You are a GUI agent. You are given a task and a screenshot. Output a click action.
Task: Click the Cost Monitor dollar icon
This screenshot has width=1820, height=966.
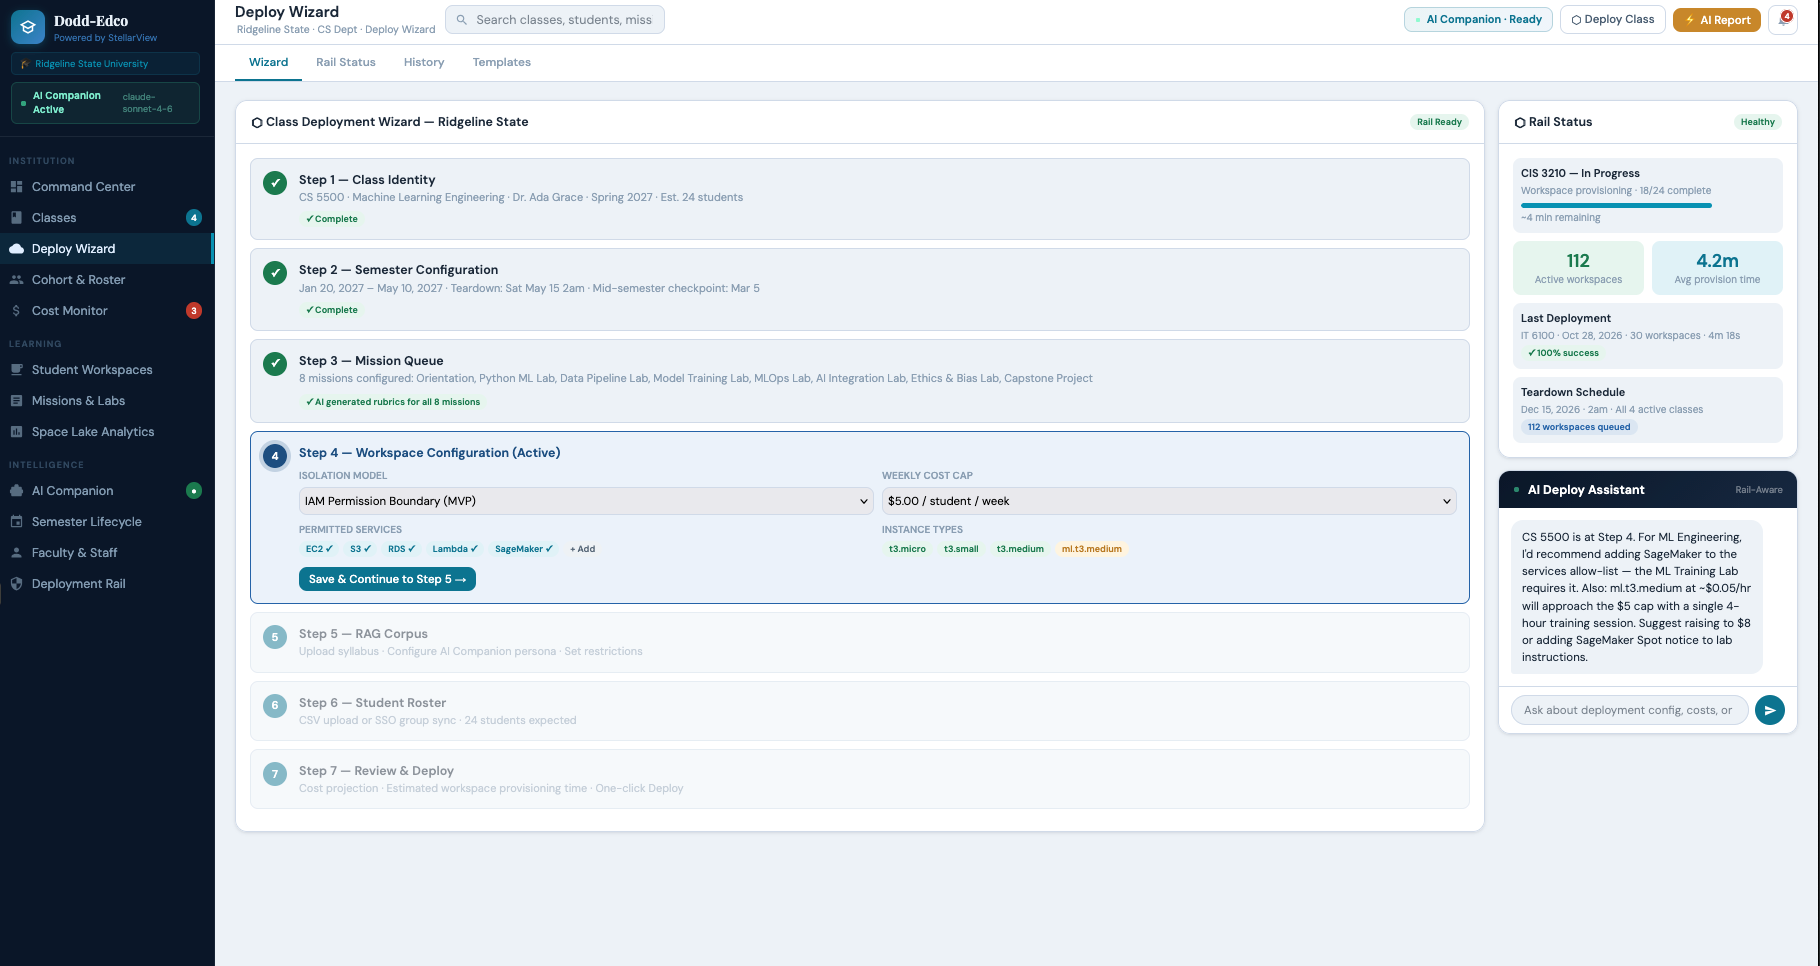[16, 311]
